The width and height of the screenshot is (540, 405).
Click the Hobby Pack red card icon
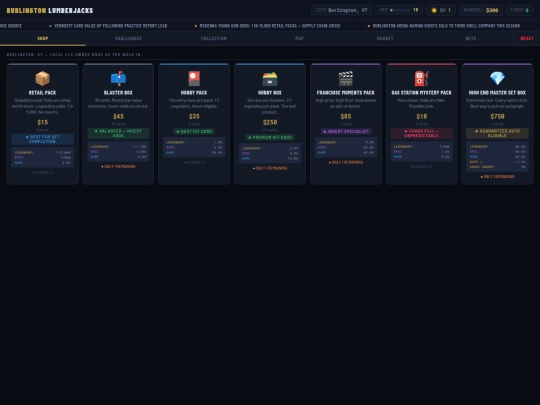194,79
